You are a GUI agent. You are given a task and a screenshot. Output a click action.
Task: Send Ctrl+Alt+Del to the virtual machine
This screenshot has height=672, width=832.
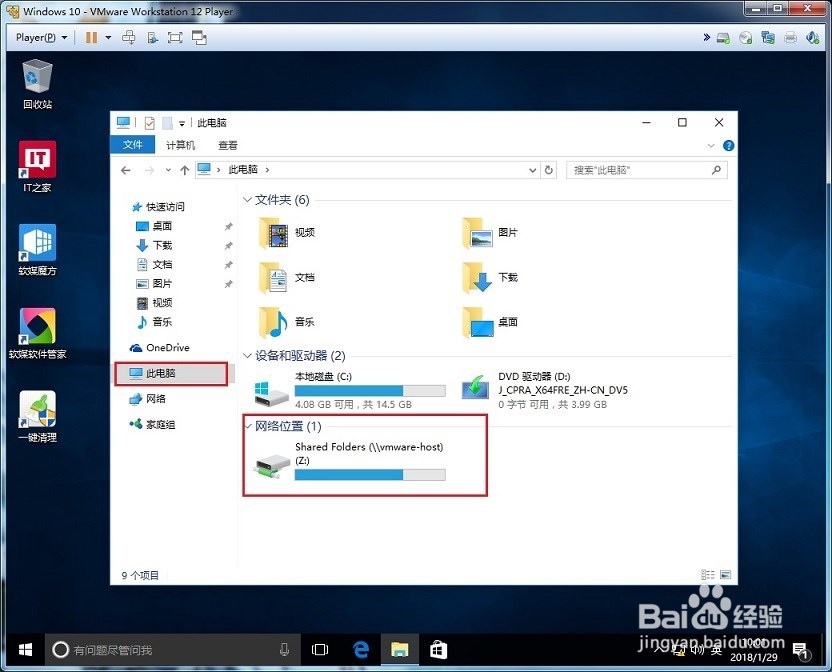pos(129,37)
